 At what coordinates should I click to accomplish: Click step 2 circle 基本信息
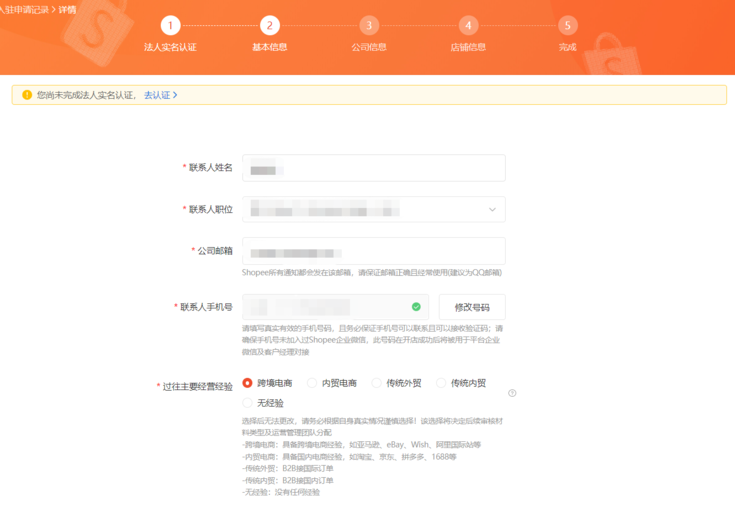270,25
